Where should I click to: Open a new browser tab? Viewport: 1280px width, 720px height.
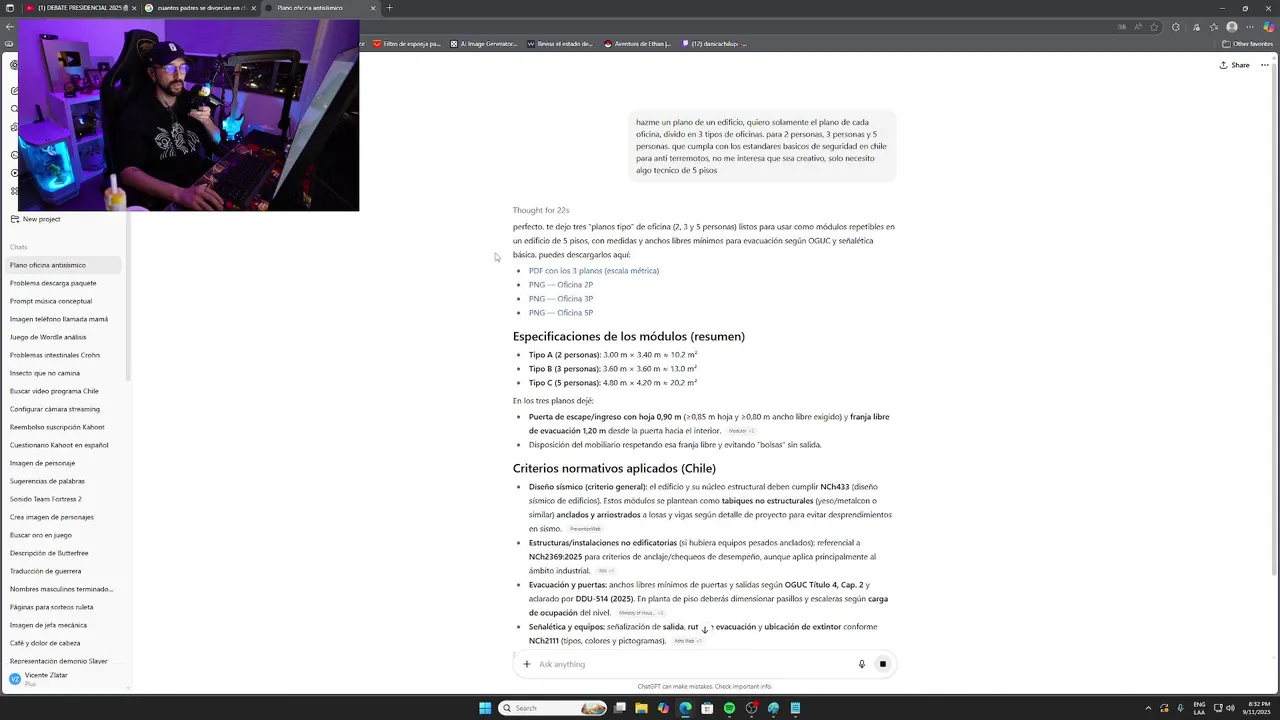(389, 8)
